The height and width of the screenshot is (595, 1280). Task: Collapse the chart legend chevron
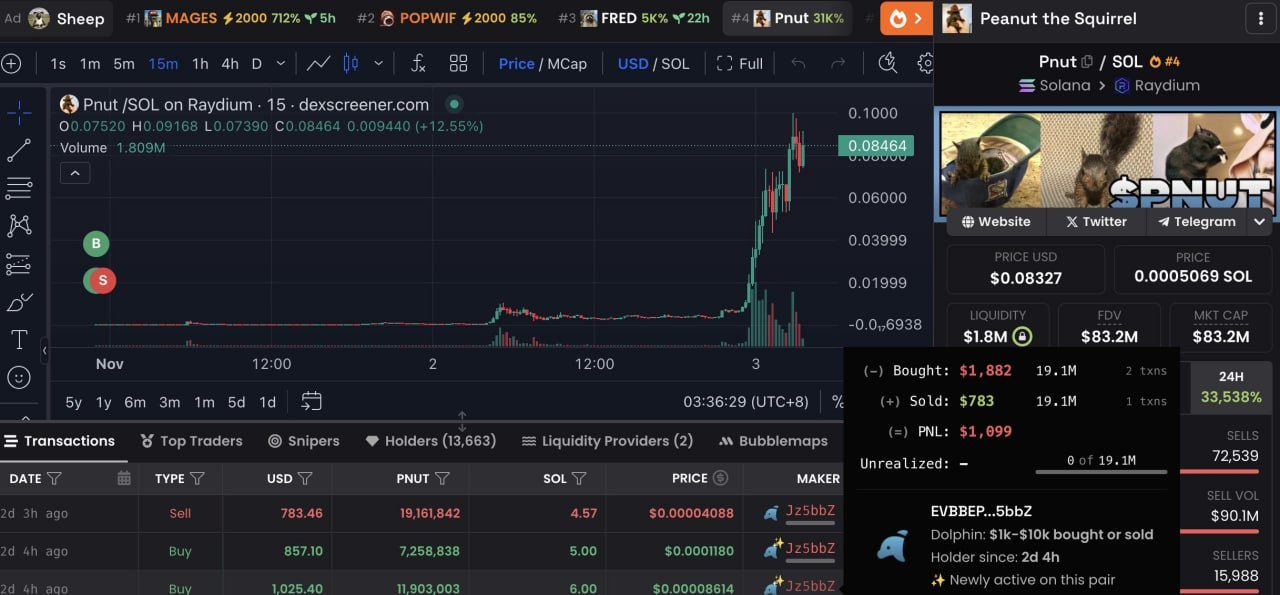pyautogui.click(x=75, y=173)
